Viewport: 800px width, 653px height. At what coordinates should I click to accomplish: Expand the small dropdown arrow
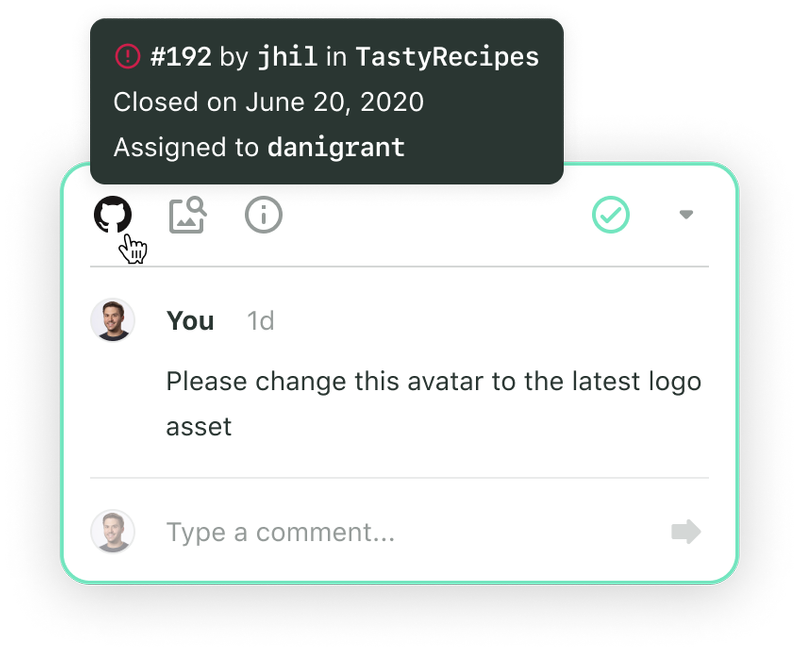[x=686, y=214]
